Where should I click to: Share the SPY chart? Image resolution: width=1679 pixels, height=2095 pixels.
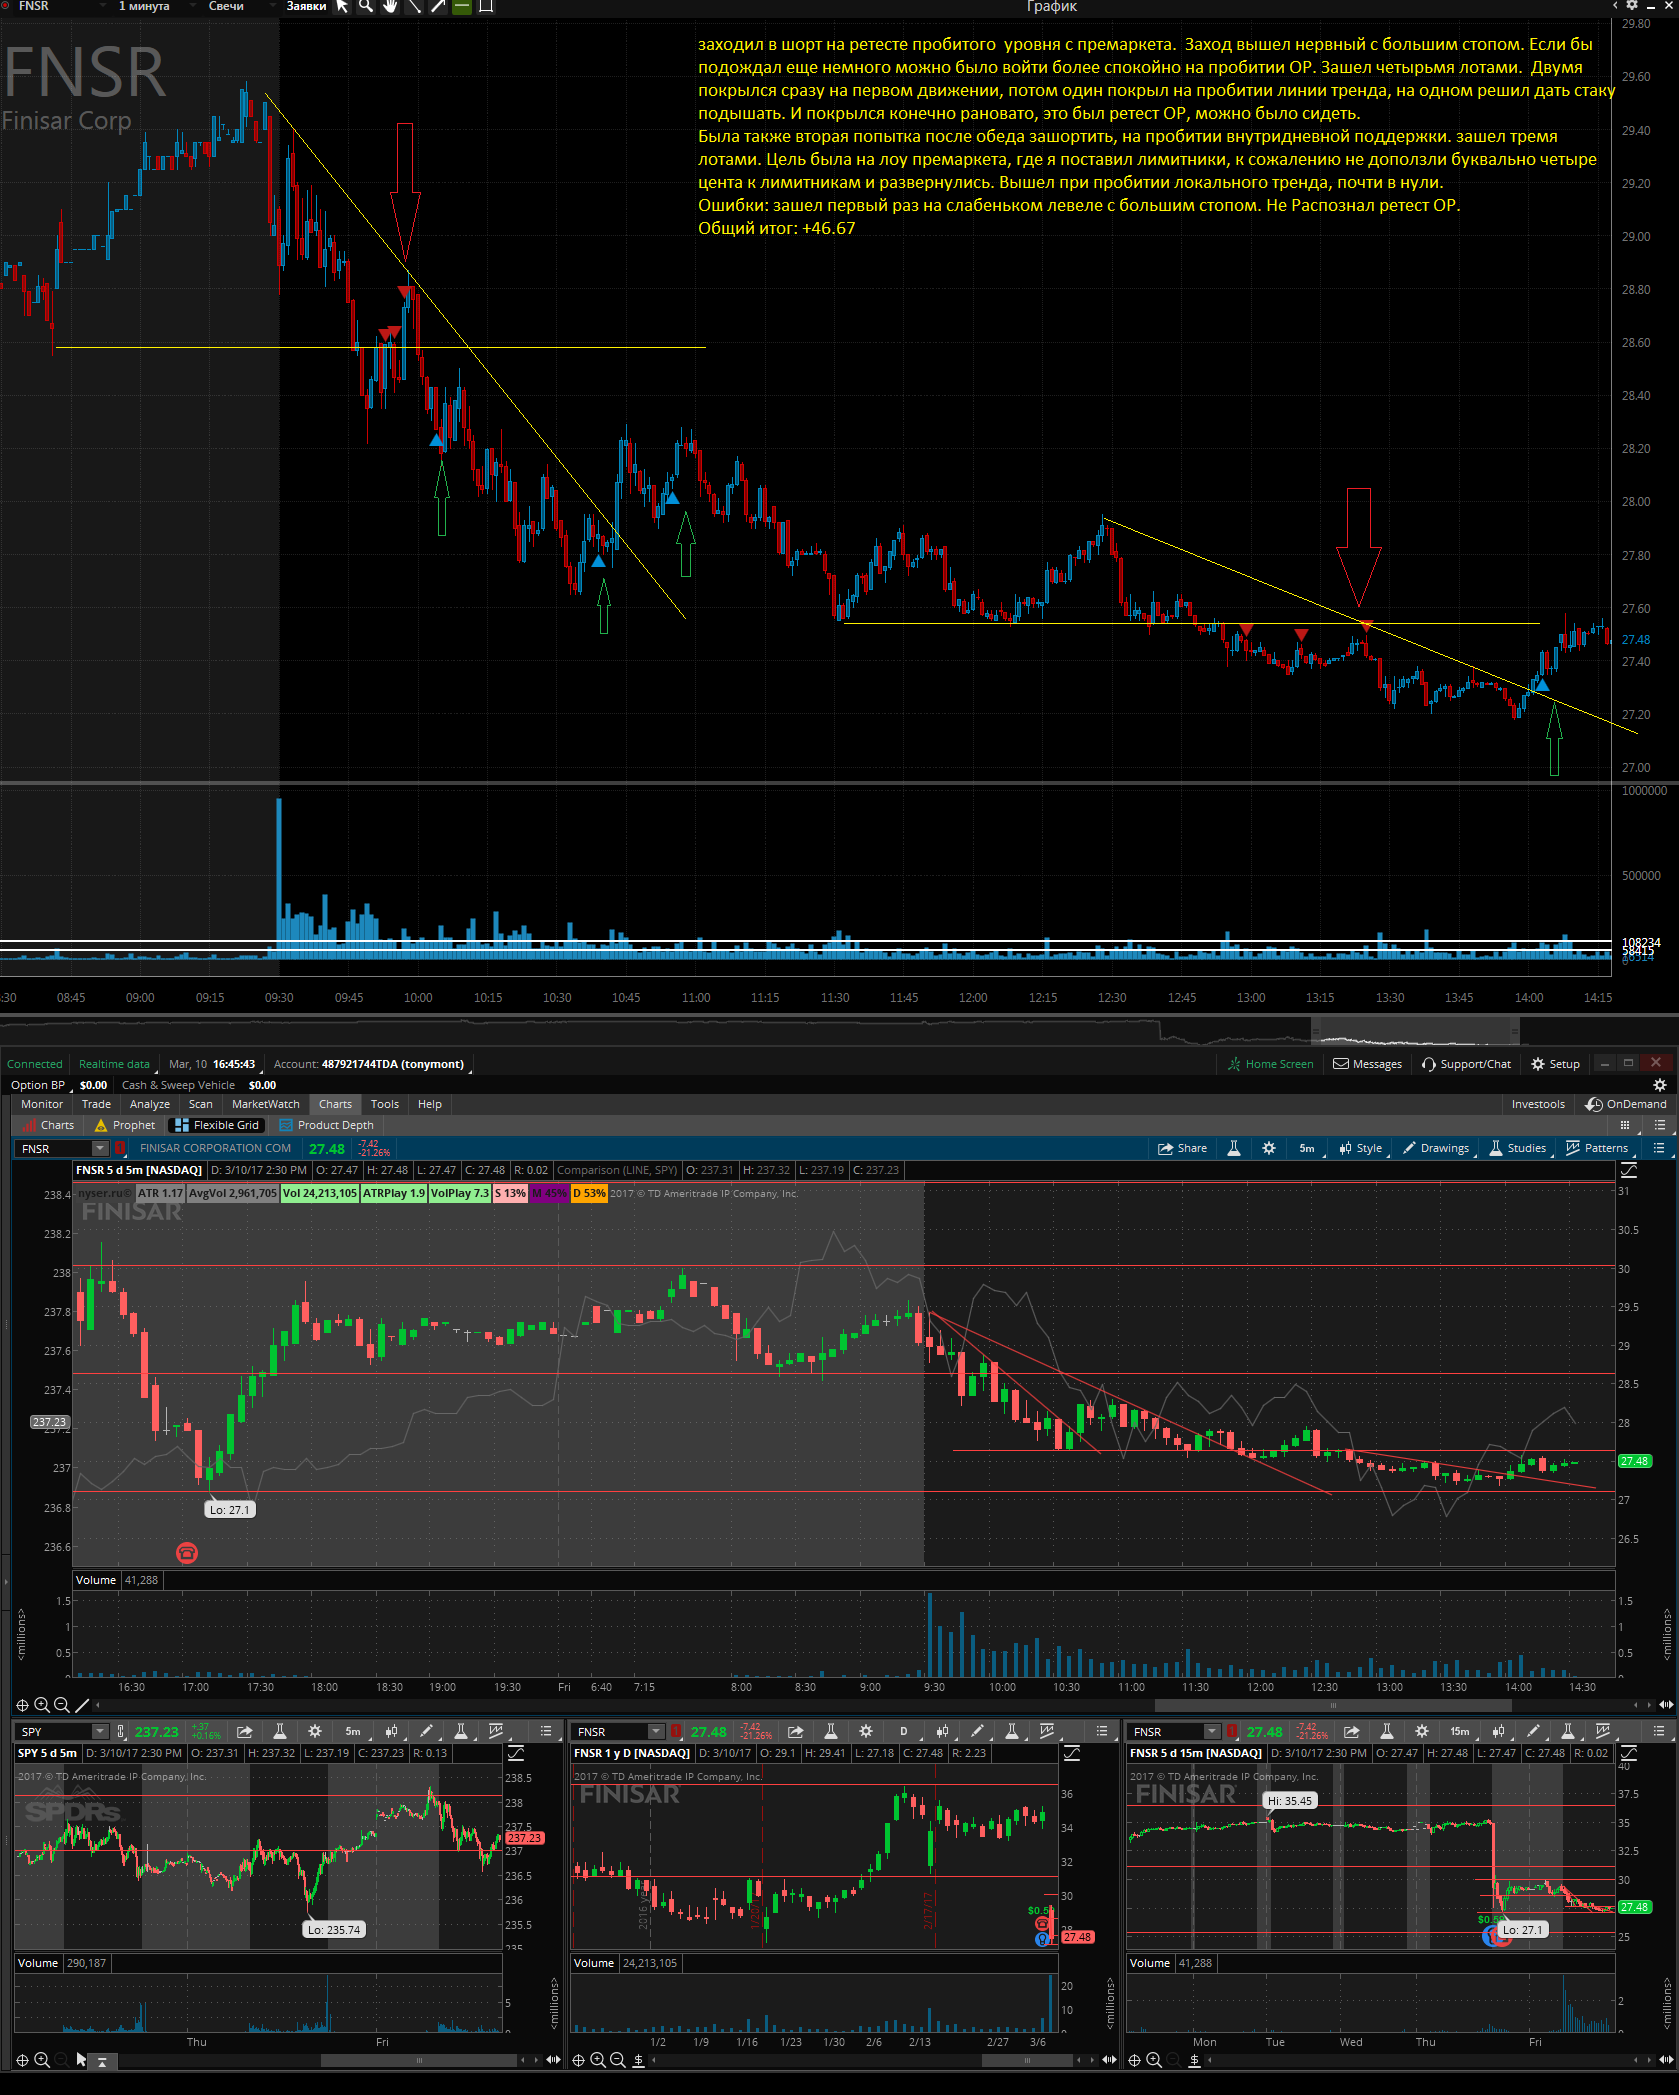[244, 1732]
